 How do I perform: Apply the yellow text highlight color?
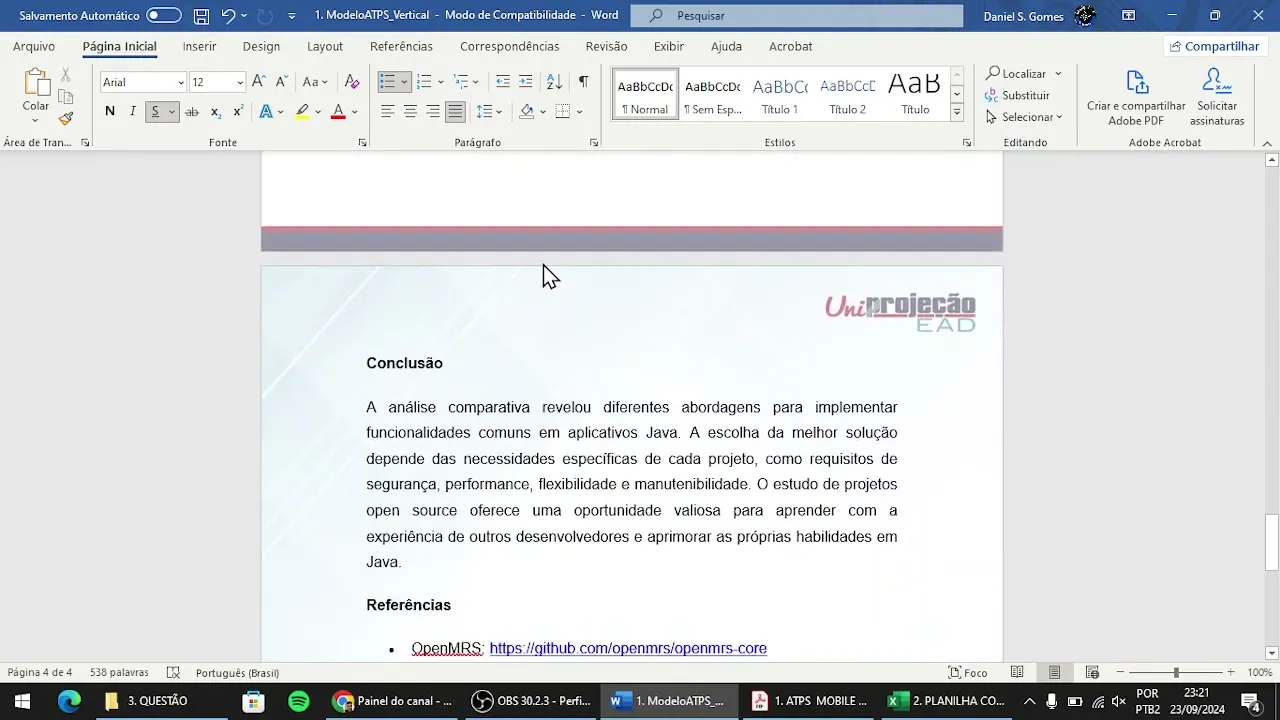point(302,112)
